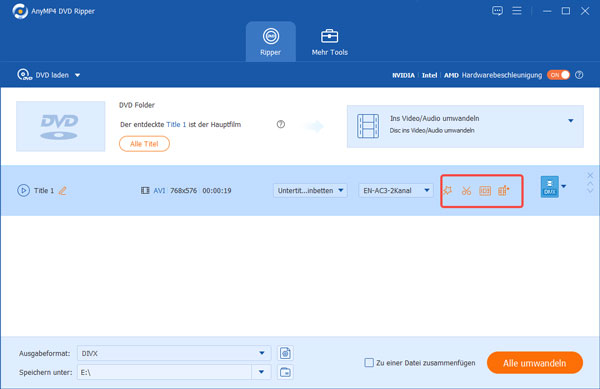Maximize the AnyMP4 DVD Ripper window
Image resolution: width=600 pixels, height=389 pixels.
[566, 11]
